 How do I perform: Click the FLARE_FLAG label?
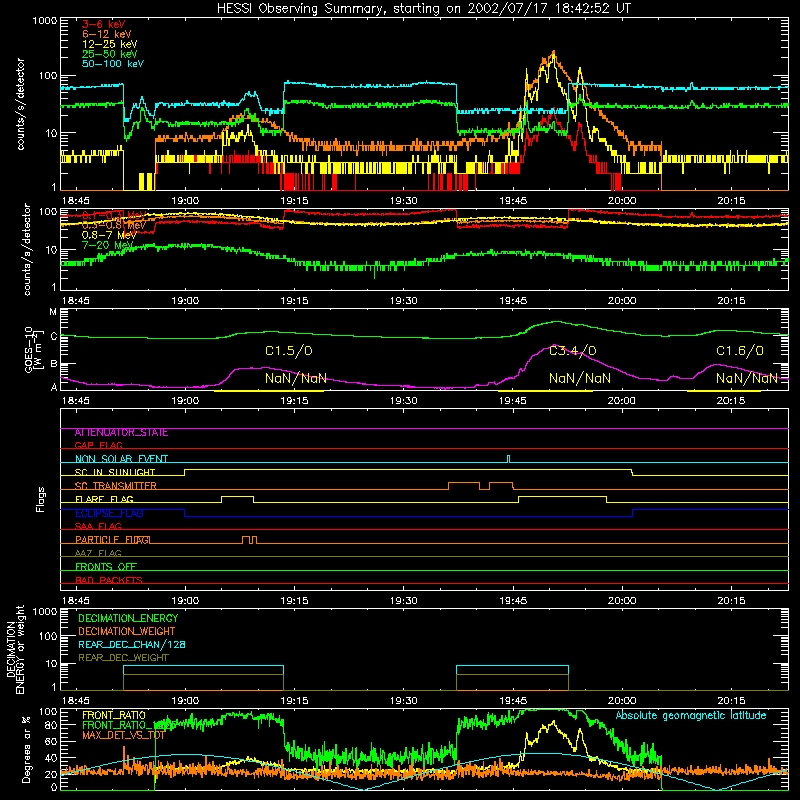pos(104,499)
